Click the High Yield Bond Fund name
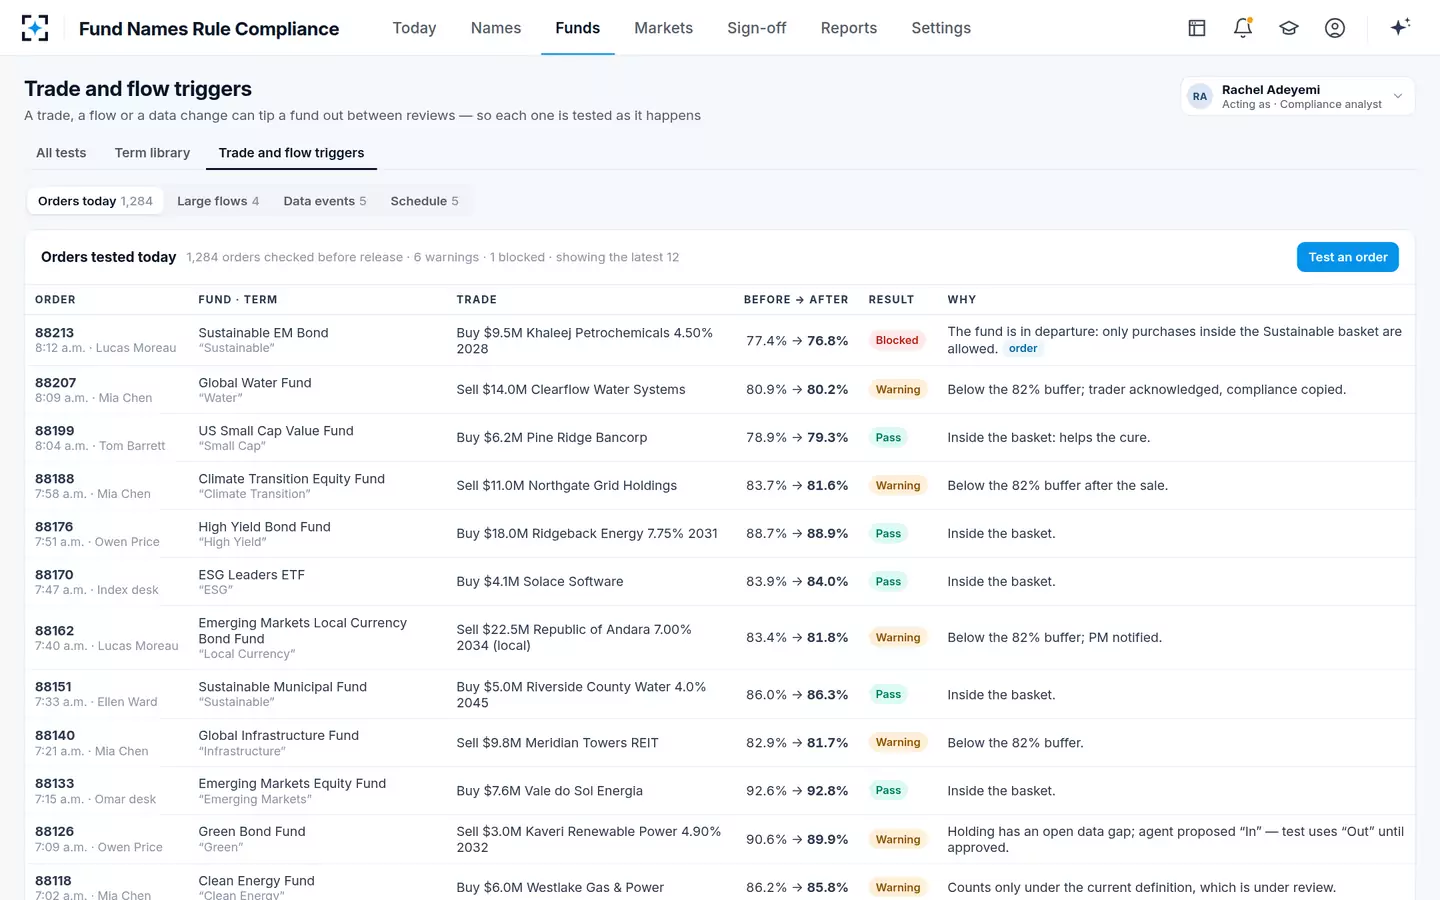Screen dimensions: 1440x900 (264, 527)
